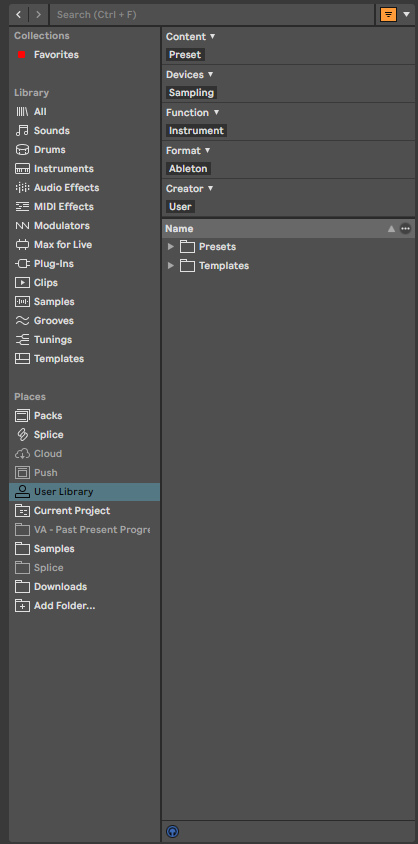Click the Cloud icon
Viewport: 418px width, 844px height.
[x=22, y=454]
